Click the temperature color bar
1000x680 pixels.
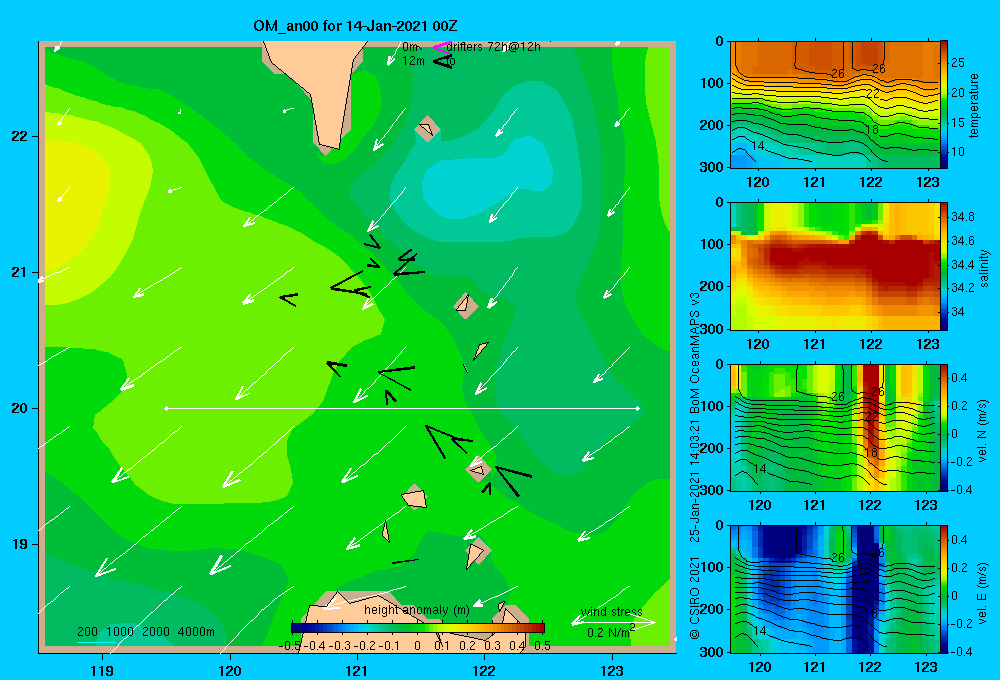tap(944, 105)
